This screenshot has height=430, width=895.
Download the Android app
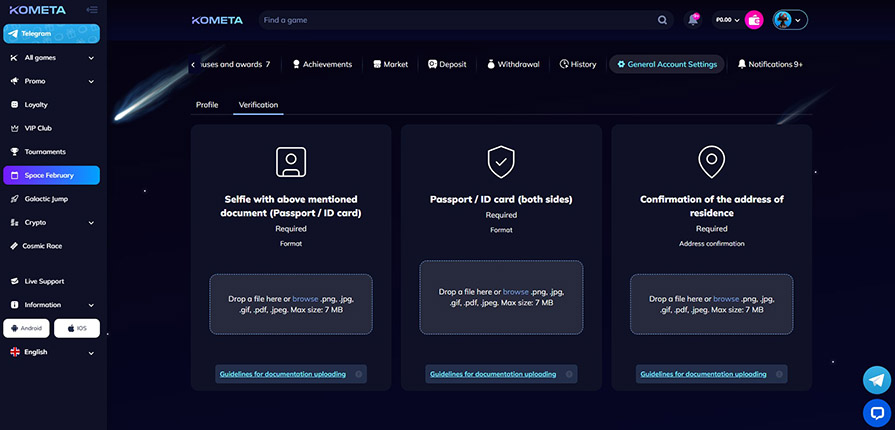(x=26, y=328)
